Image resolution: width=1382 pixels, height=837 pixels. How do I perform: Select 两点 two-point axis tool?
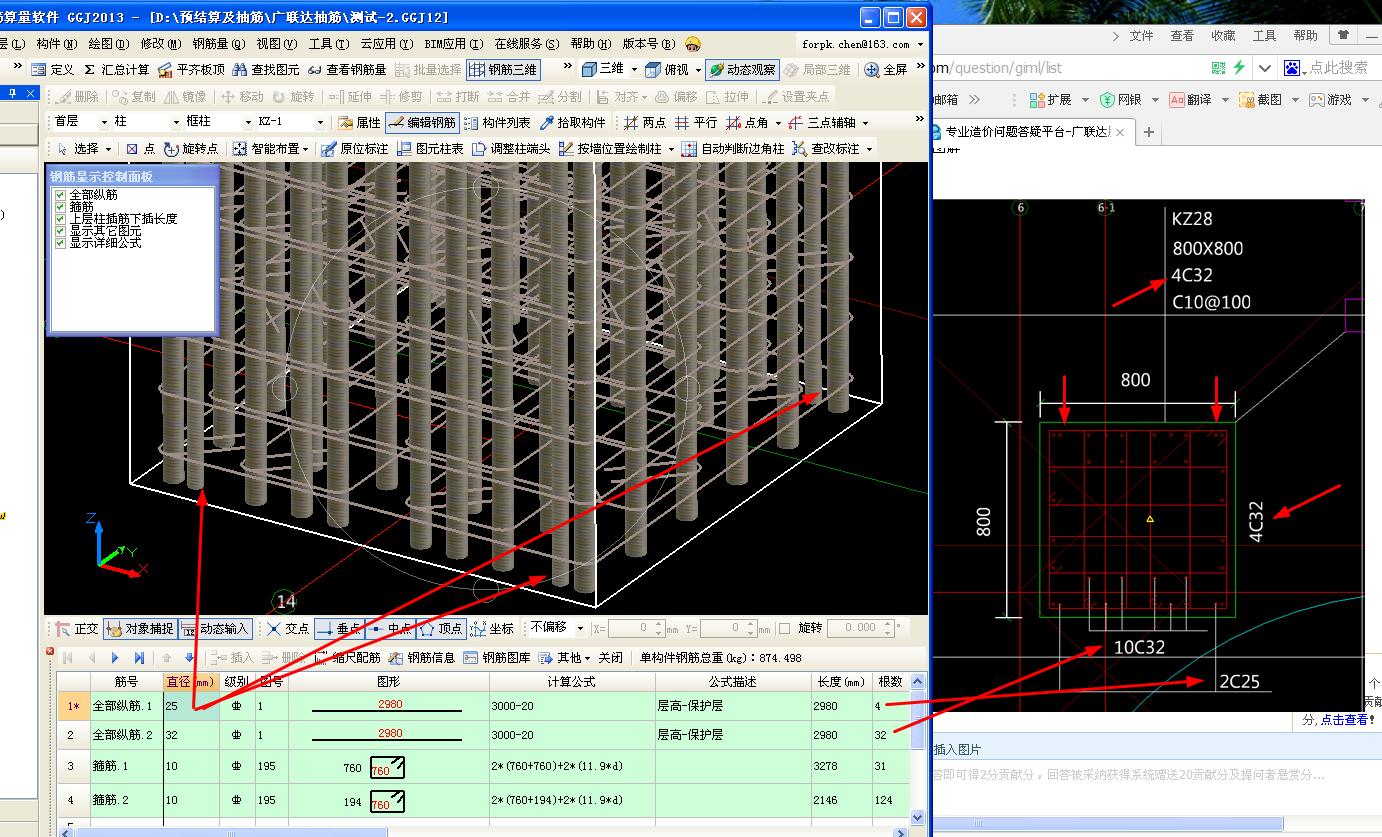pyautogui.click(x=645, y=122)
